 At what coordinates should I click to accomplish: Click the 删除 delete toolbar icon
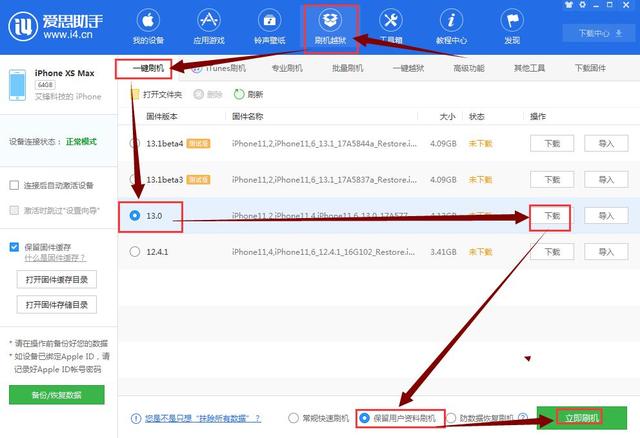point(198,94)
